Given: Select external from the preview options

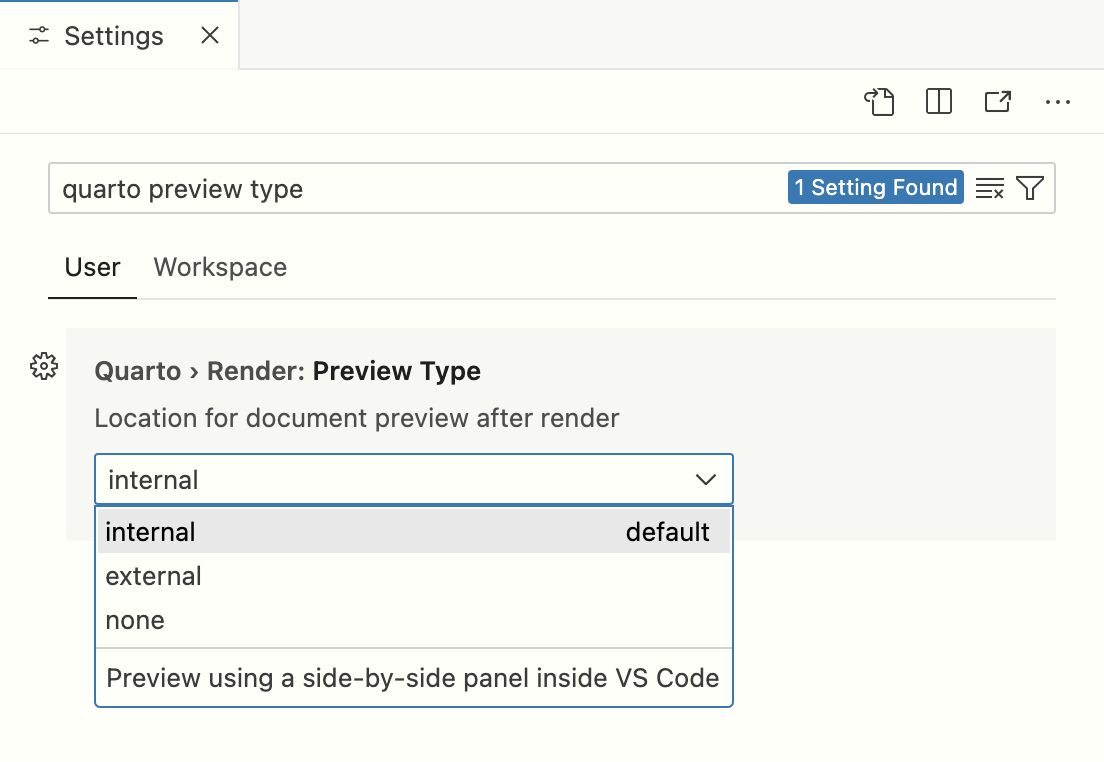Looking at the screenshot, I should tap(152, 576).
